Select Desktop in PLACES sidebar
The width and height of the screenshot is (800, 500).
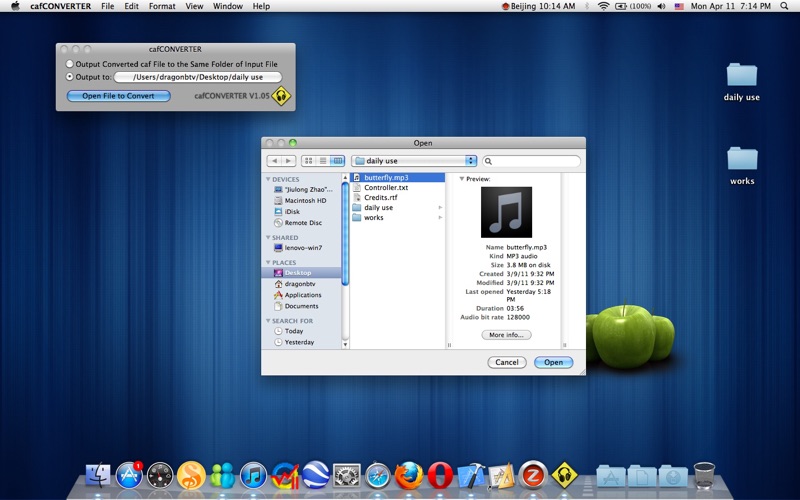(301, 272)
